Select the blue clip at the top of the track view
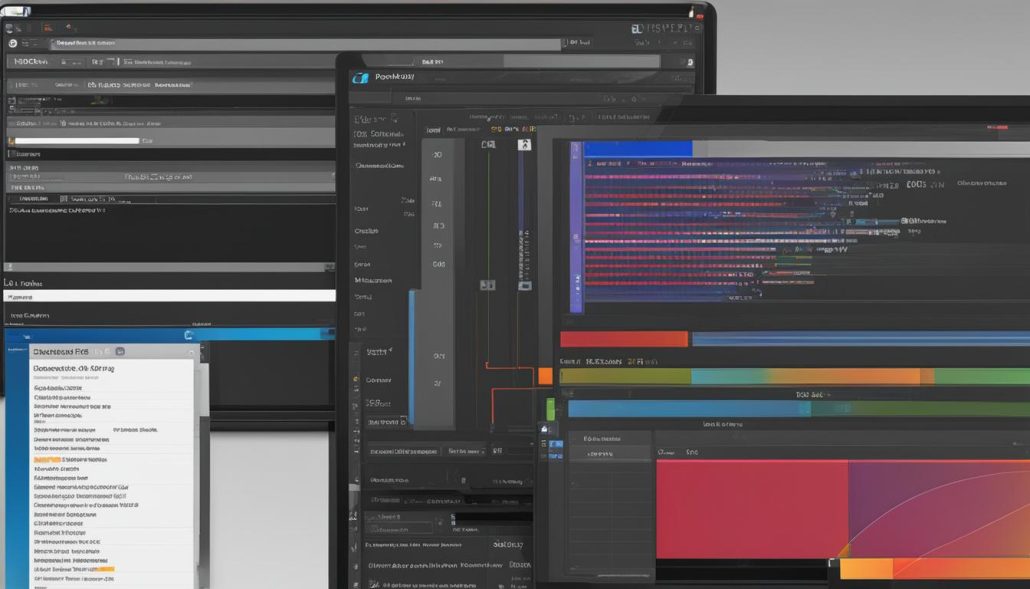The height and width of the screenshot is (589, 1030). tap(638, 148)
